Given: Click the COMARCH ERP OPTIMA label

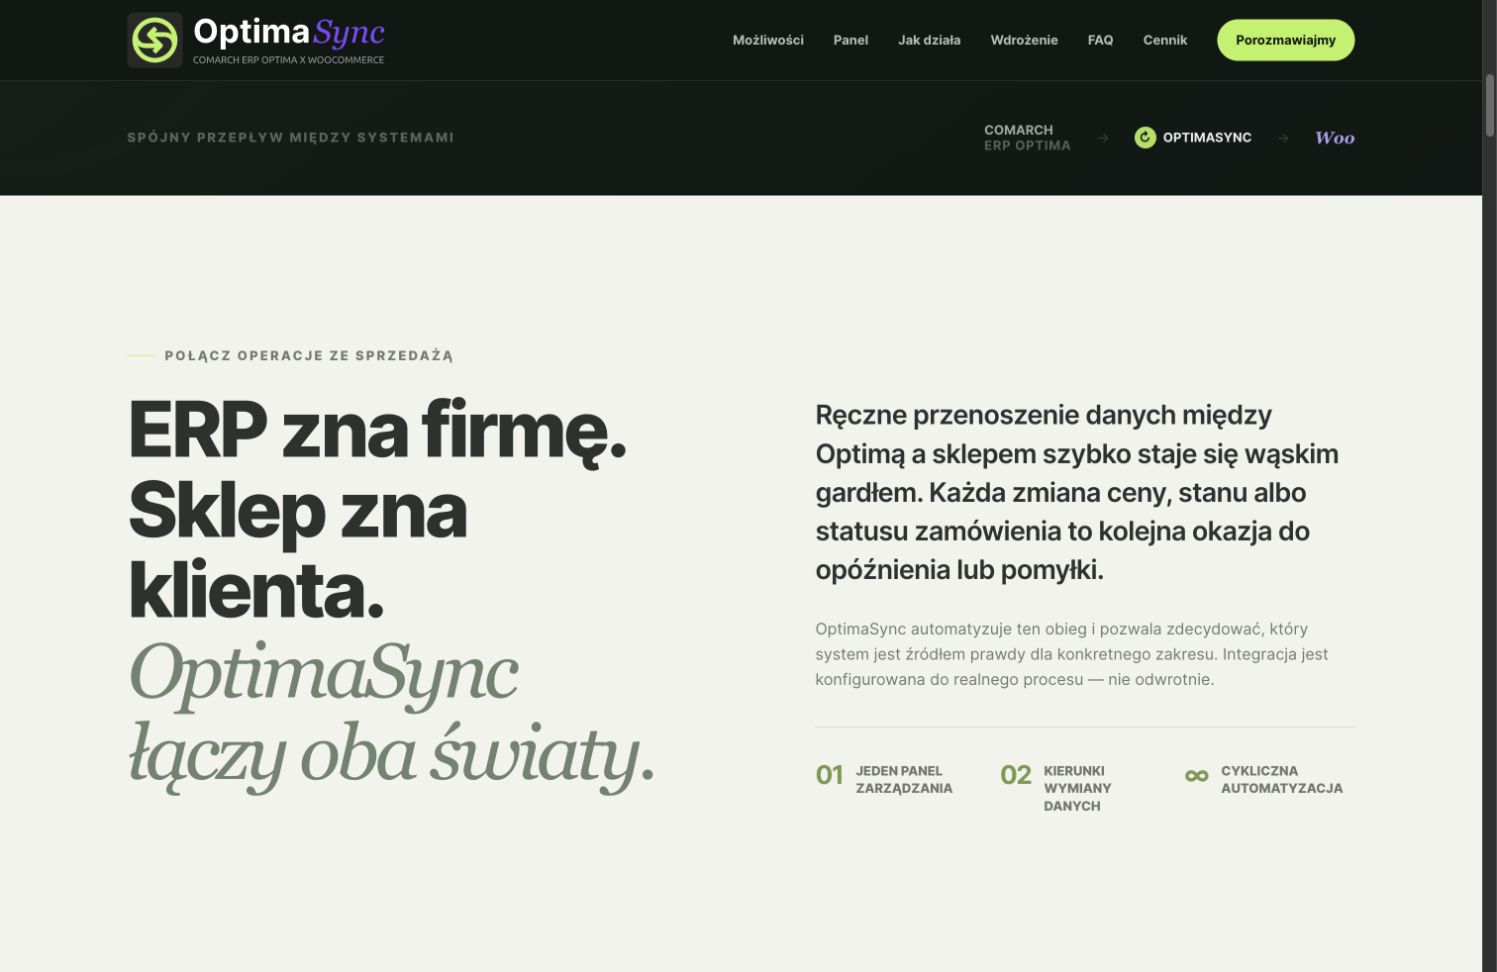Looking at the screenshot, I should (x=1027, y=138).
